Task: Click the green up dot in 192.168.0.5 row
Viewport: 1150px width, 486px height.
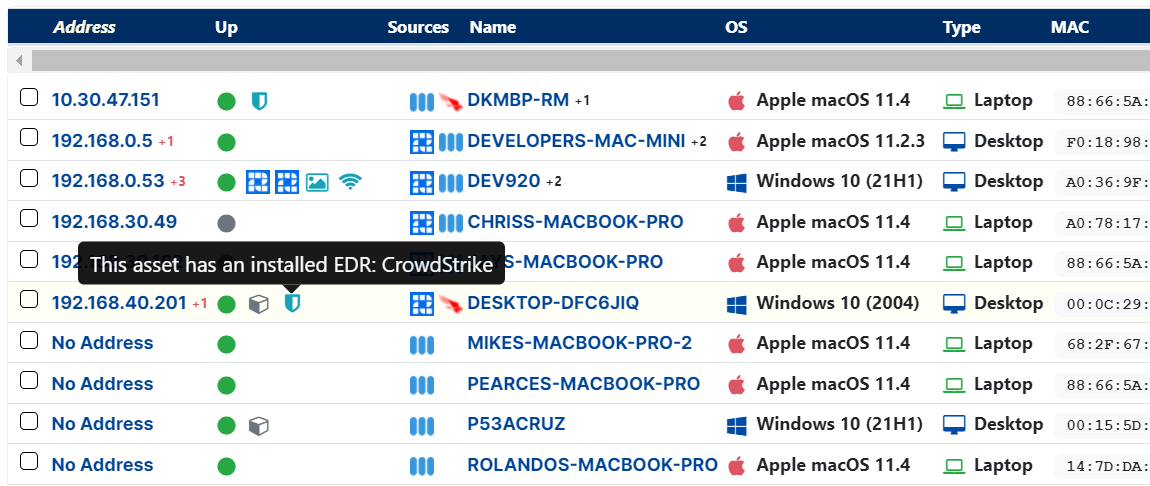Action: coord(227,142)
